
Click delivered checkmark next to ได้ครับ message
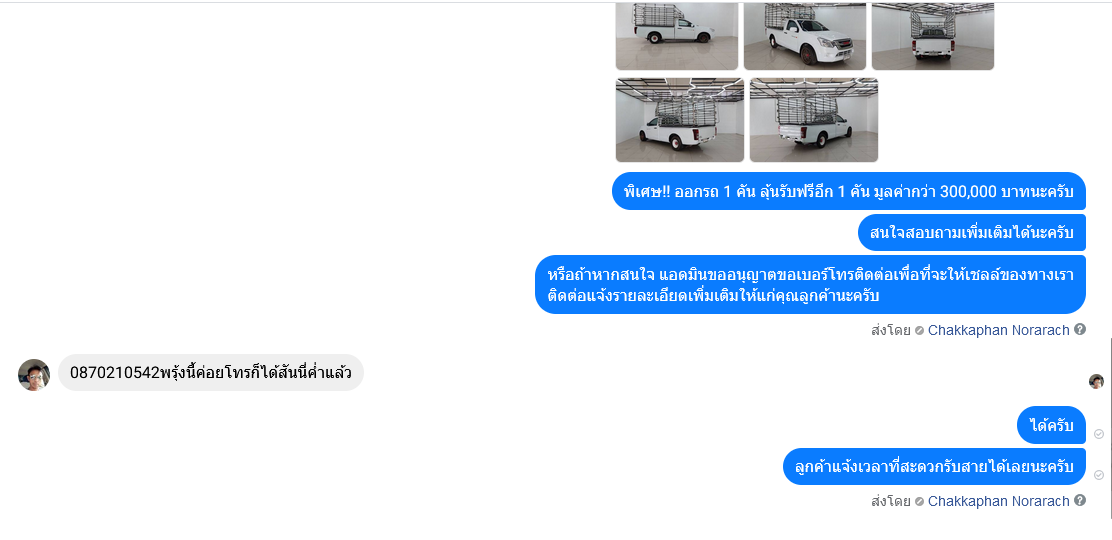pyautogui.click(x=1099, y=434)
